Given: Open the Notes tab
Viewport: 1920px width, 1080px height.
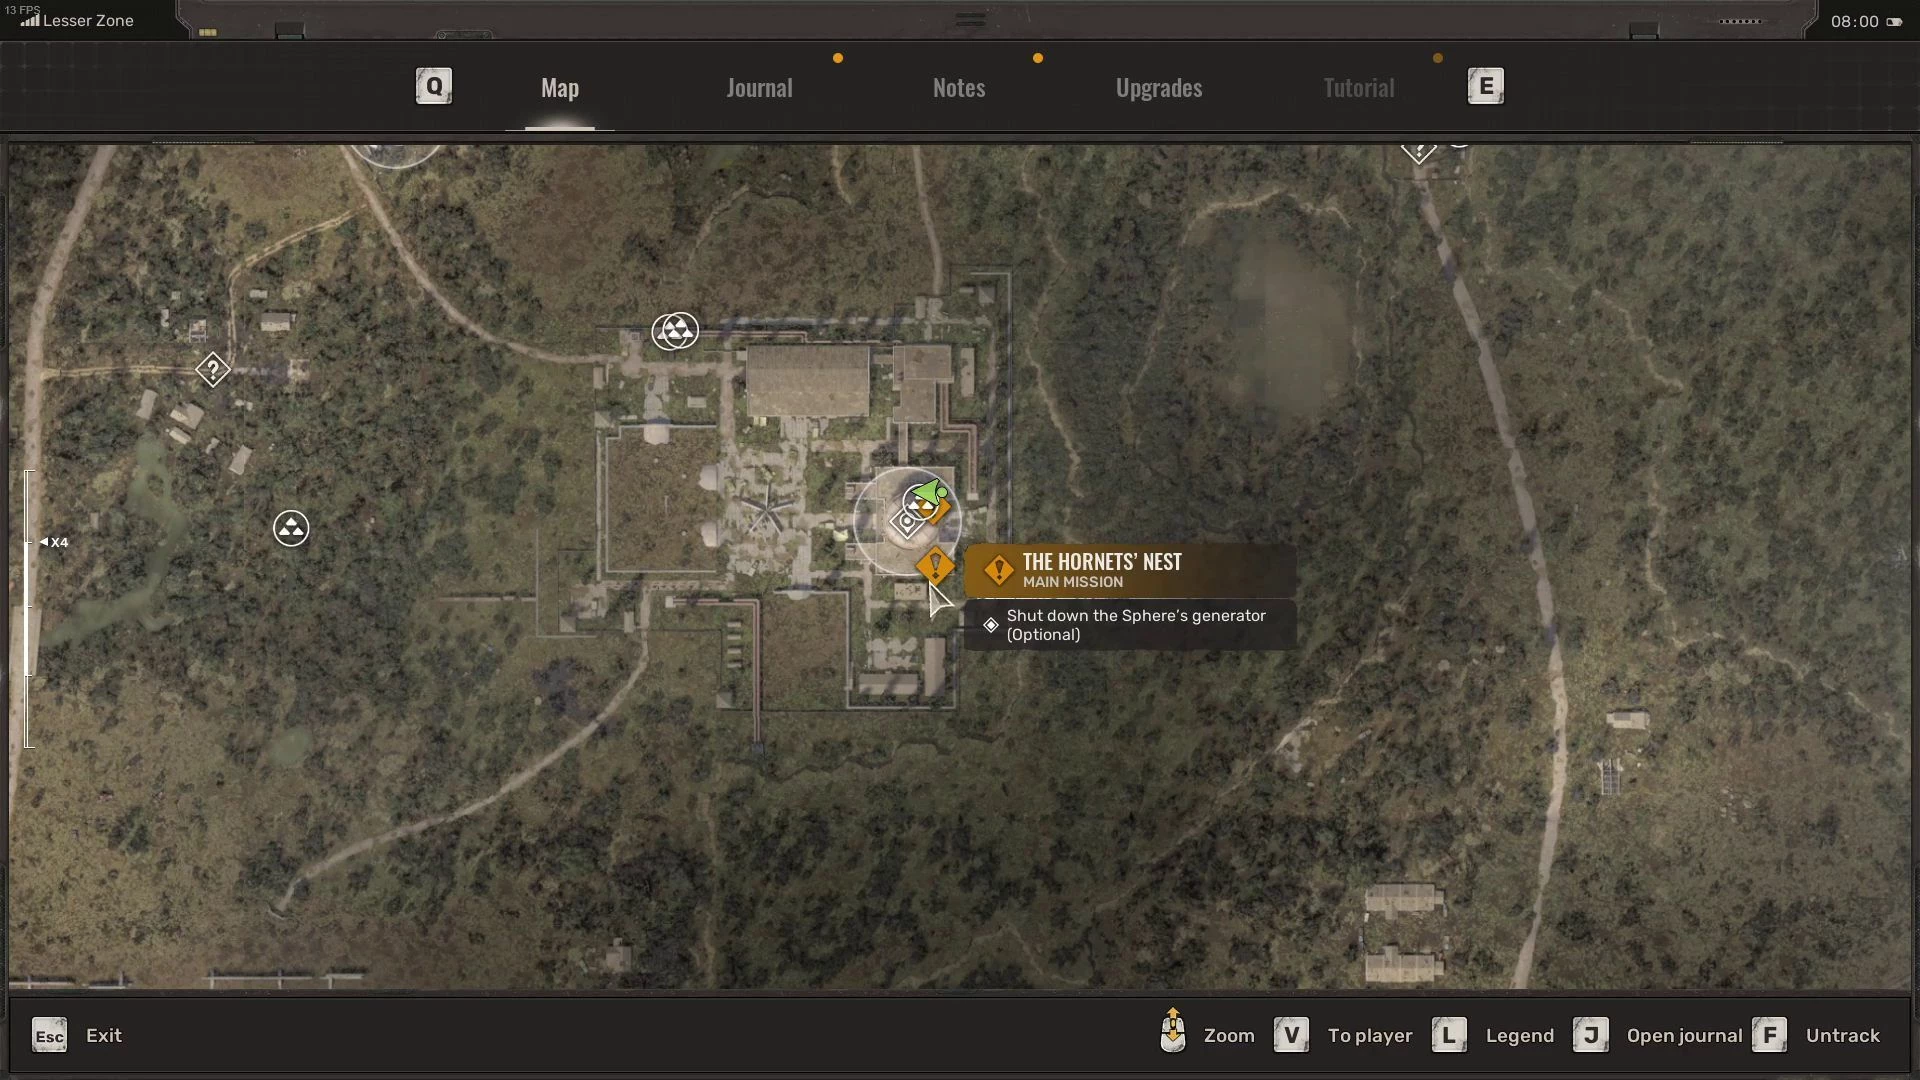Looking at the screenshot, I should coord(958,88).
